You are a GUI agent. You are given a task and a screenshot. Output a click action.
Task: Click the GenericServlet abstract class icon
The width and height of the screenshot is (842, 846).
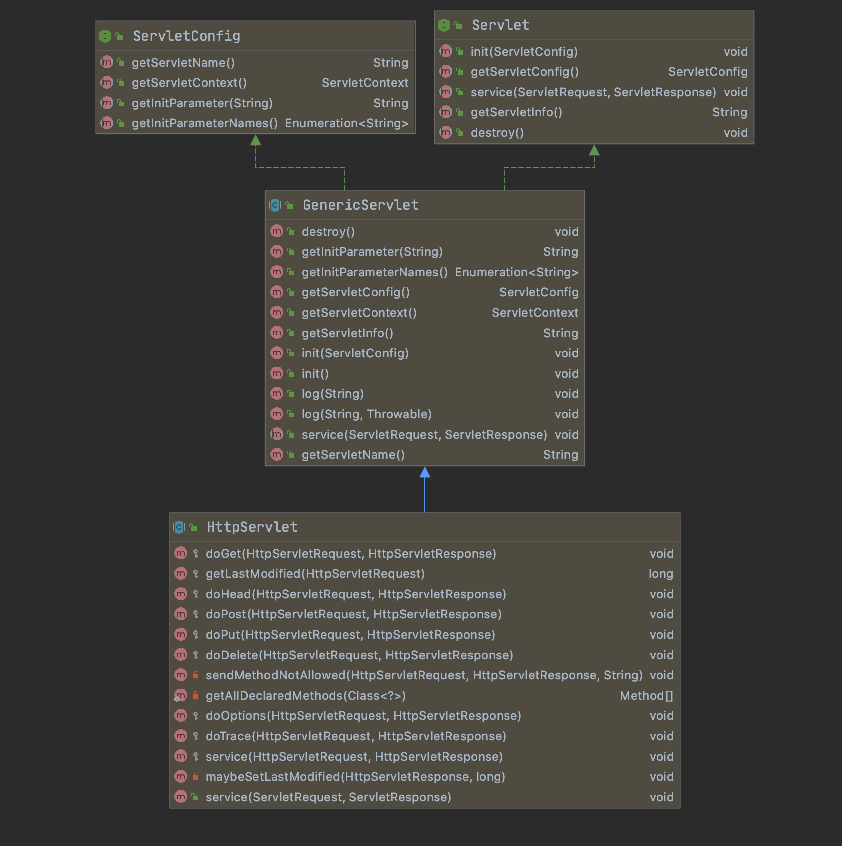275,205
